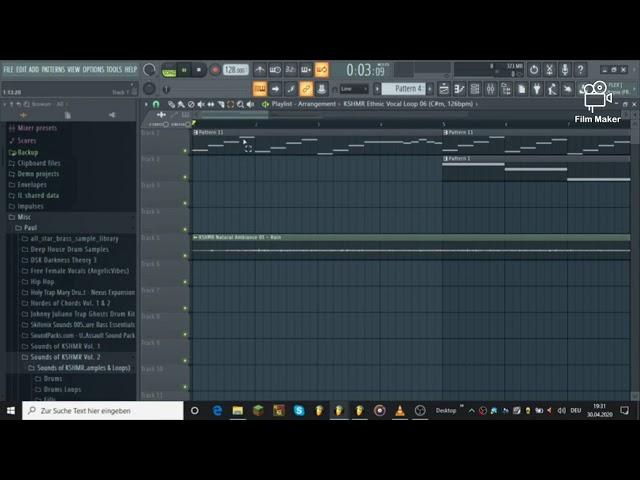Click the tempo tapper icon
The image size is (640, 480).
pos(552,89)
